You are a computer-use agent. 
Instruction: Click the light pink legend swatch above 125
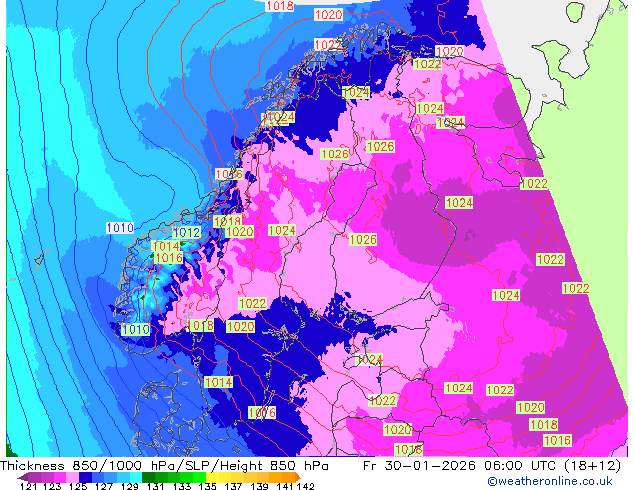[x=72, y=477]
